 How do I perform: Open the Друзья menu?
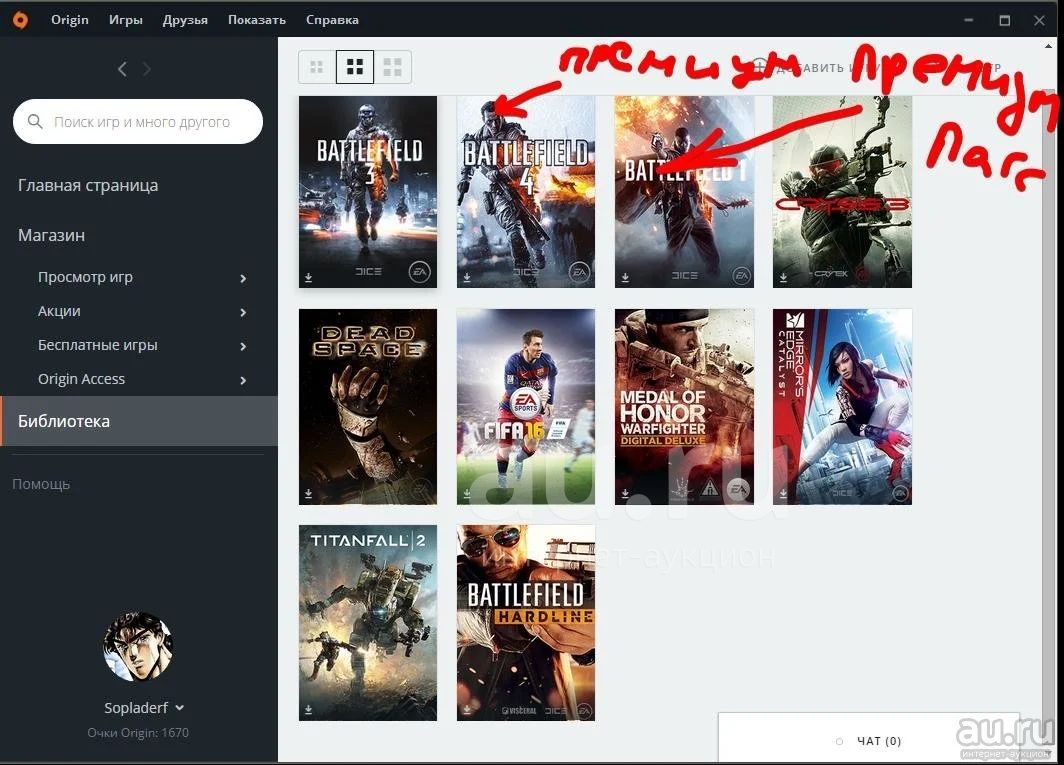[x=185, y=20]
